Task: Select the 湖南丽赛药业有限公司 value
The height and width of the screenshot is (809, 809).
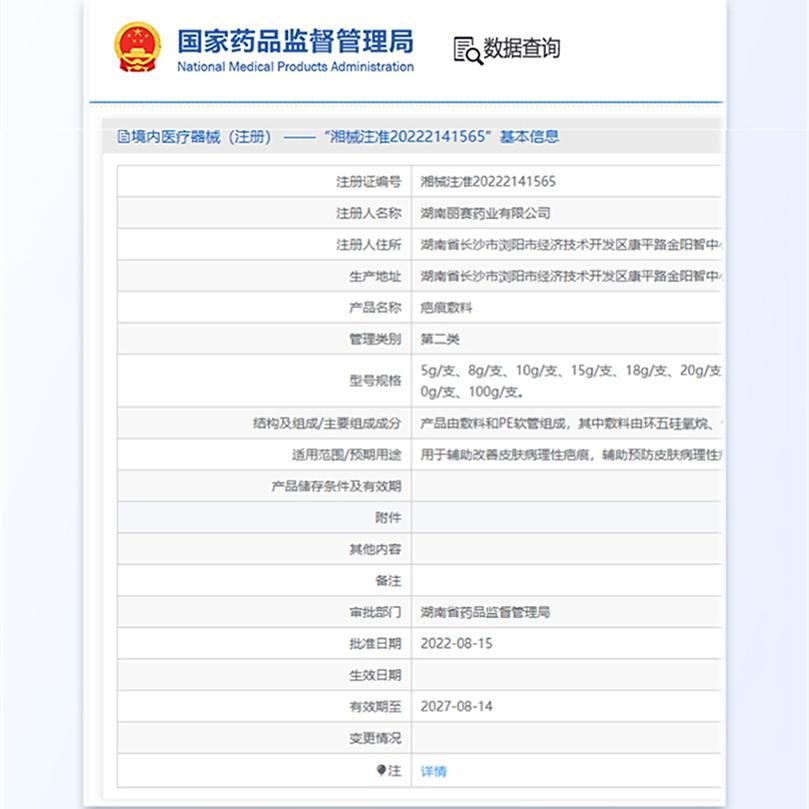Action: [x=485, y=213]
